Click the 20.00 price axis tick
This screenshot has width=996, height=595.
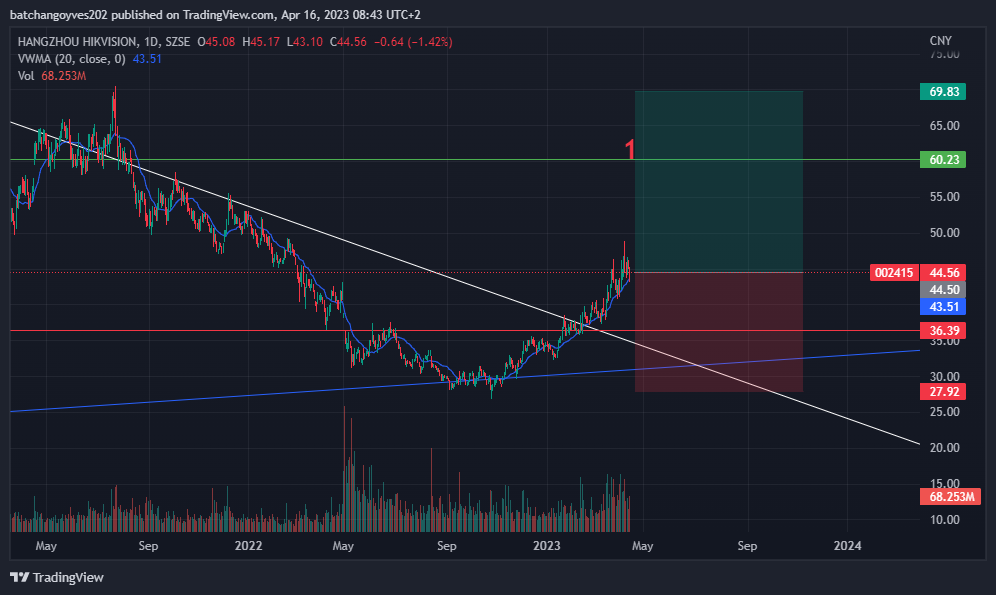pyautogui.click(x=945, y=448)
